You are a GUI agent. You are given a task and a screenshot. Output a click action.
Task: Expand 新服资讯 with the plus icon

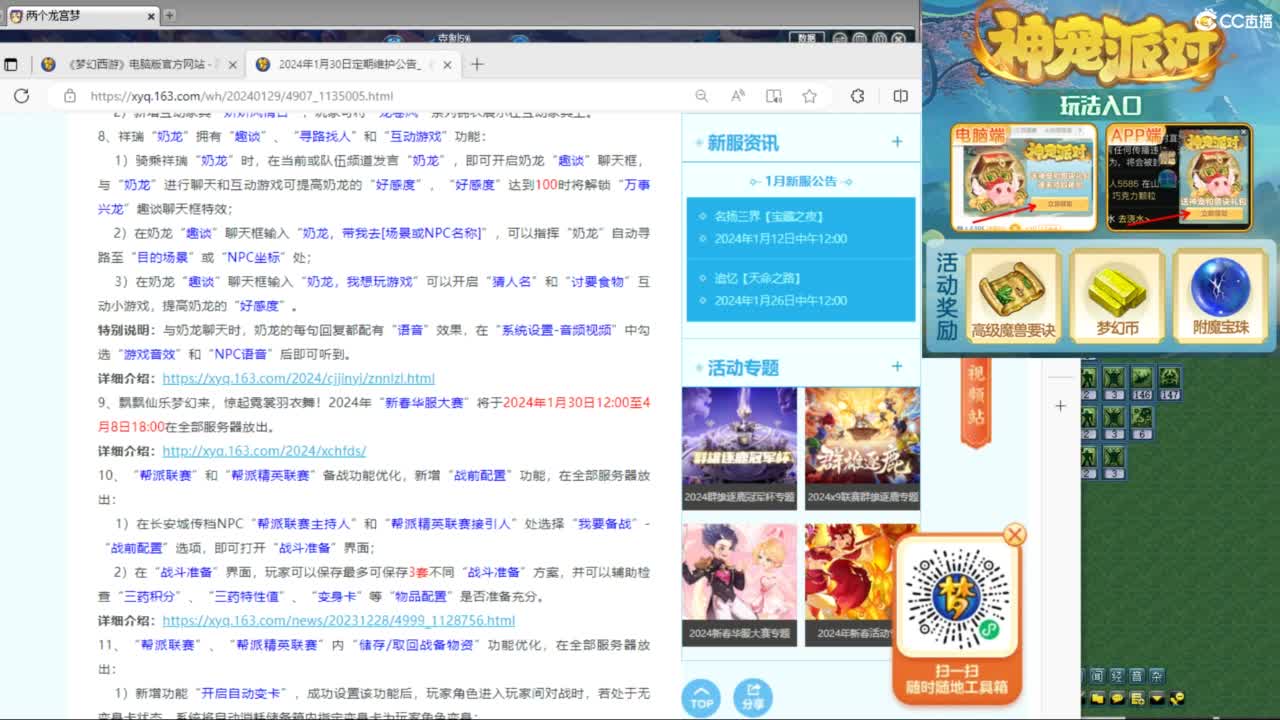(x=897, y=142)
